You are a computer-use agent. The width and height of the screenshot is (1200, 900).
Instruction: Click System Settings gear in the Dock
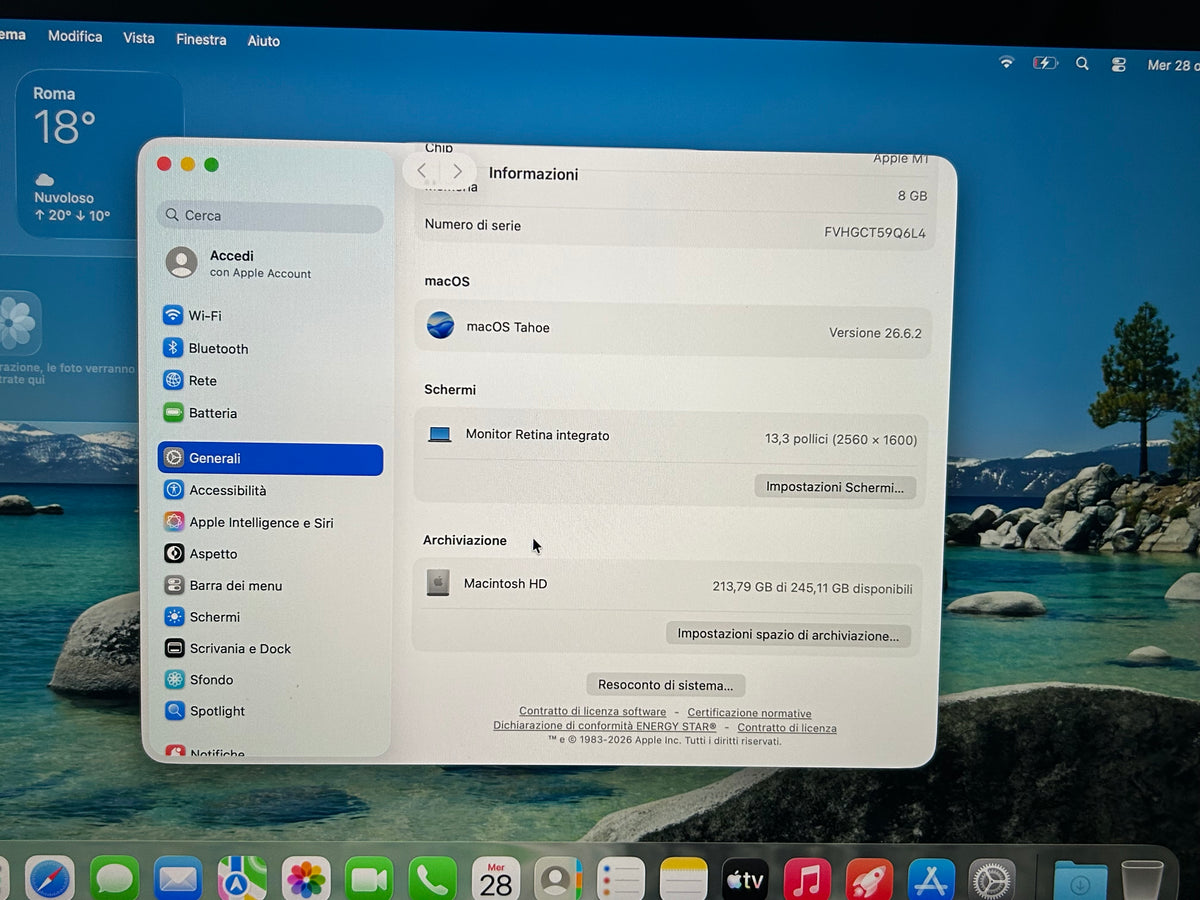[x=992, y=879]
